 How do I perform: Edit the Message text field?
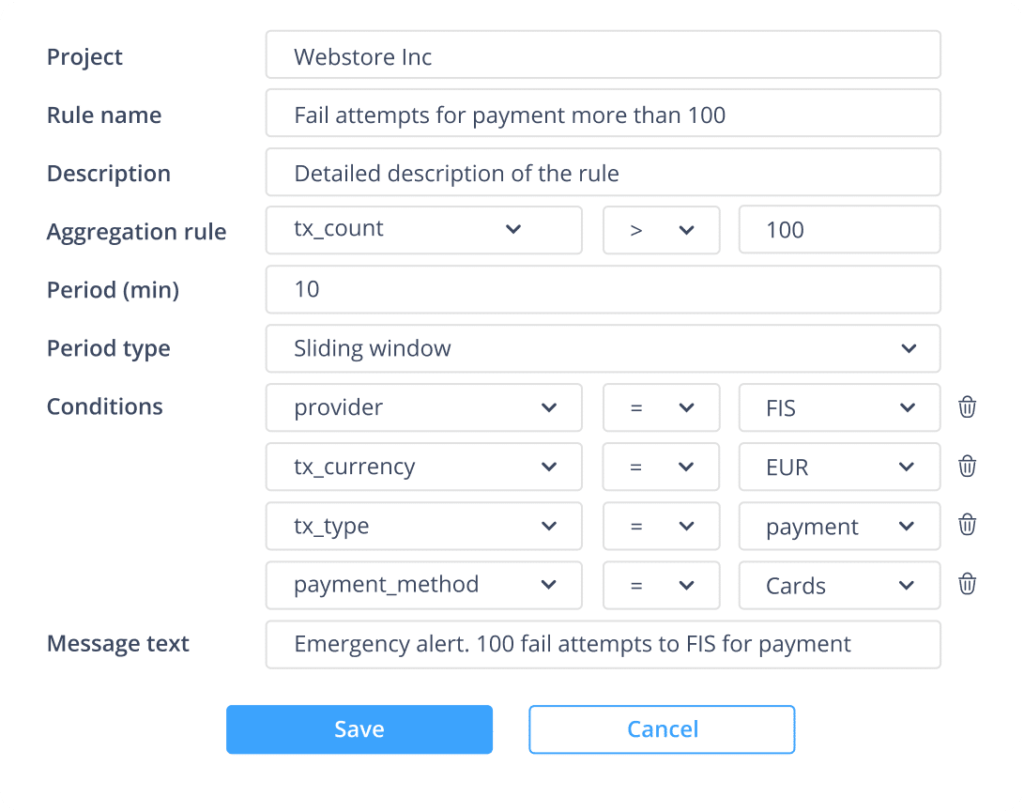click(x=602, y=644)
